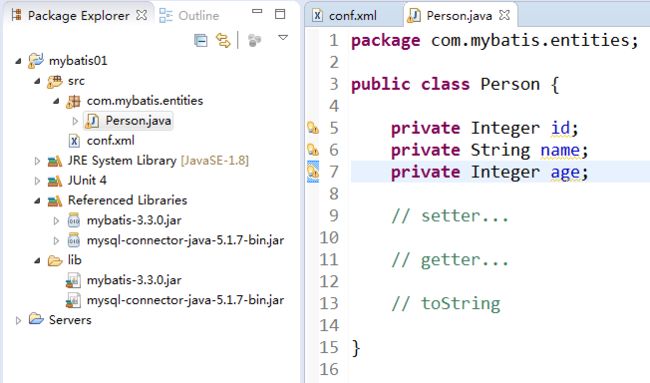Screen dimensions: 650x383
Task: Click the 'age' field on line 7
Action: click(565, 172)
